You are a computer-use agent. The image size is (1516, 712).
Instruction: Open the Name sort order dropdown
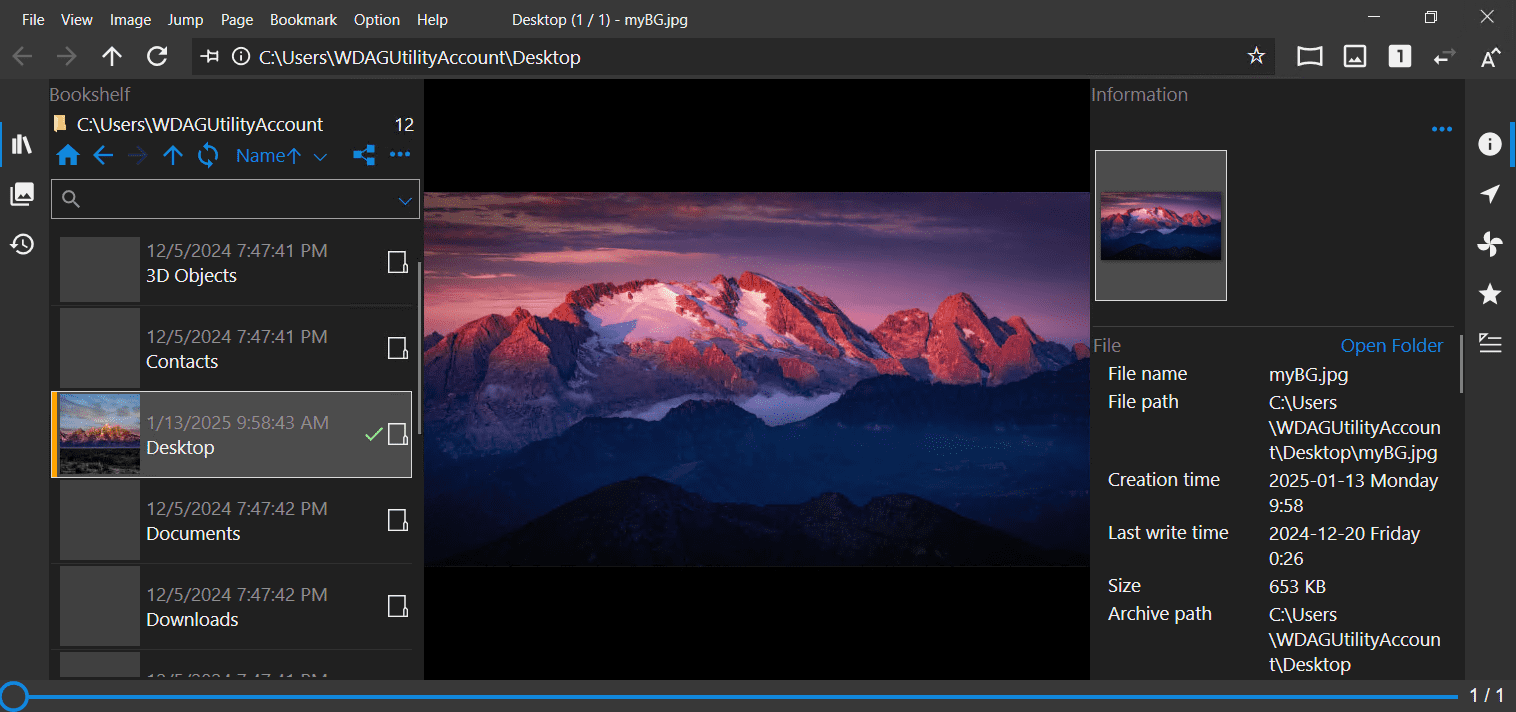tap(281, 155)
